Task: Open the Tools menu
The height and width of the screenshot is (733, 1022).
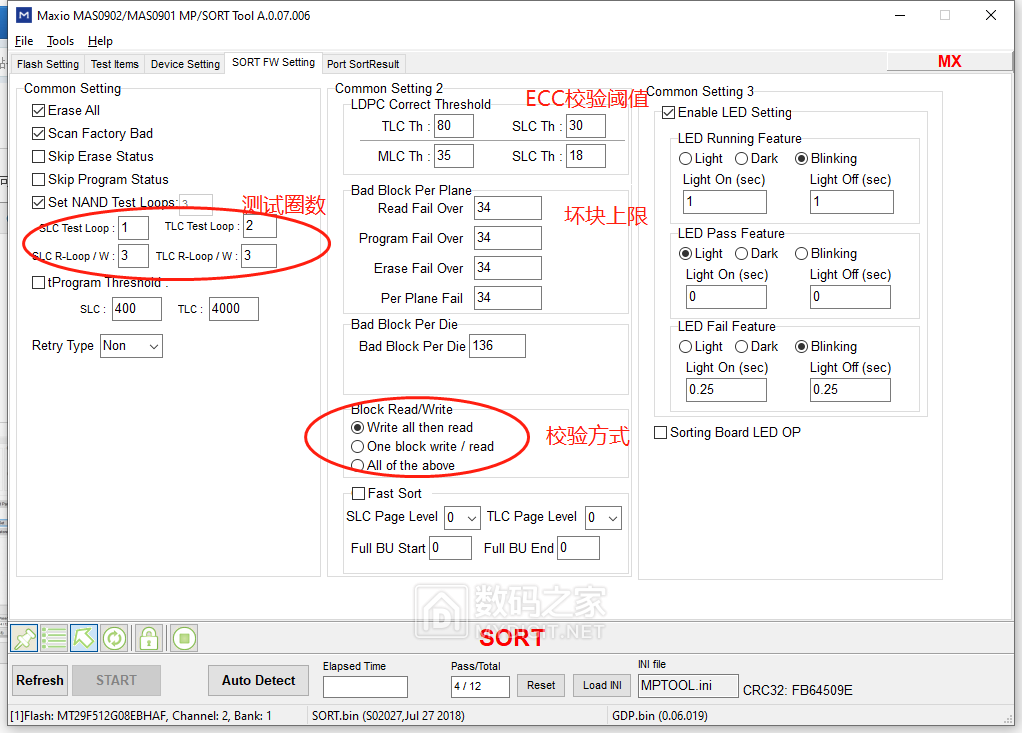Action: pos(61,41)
